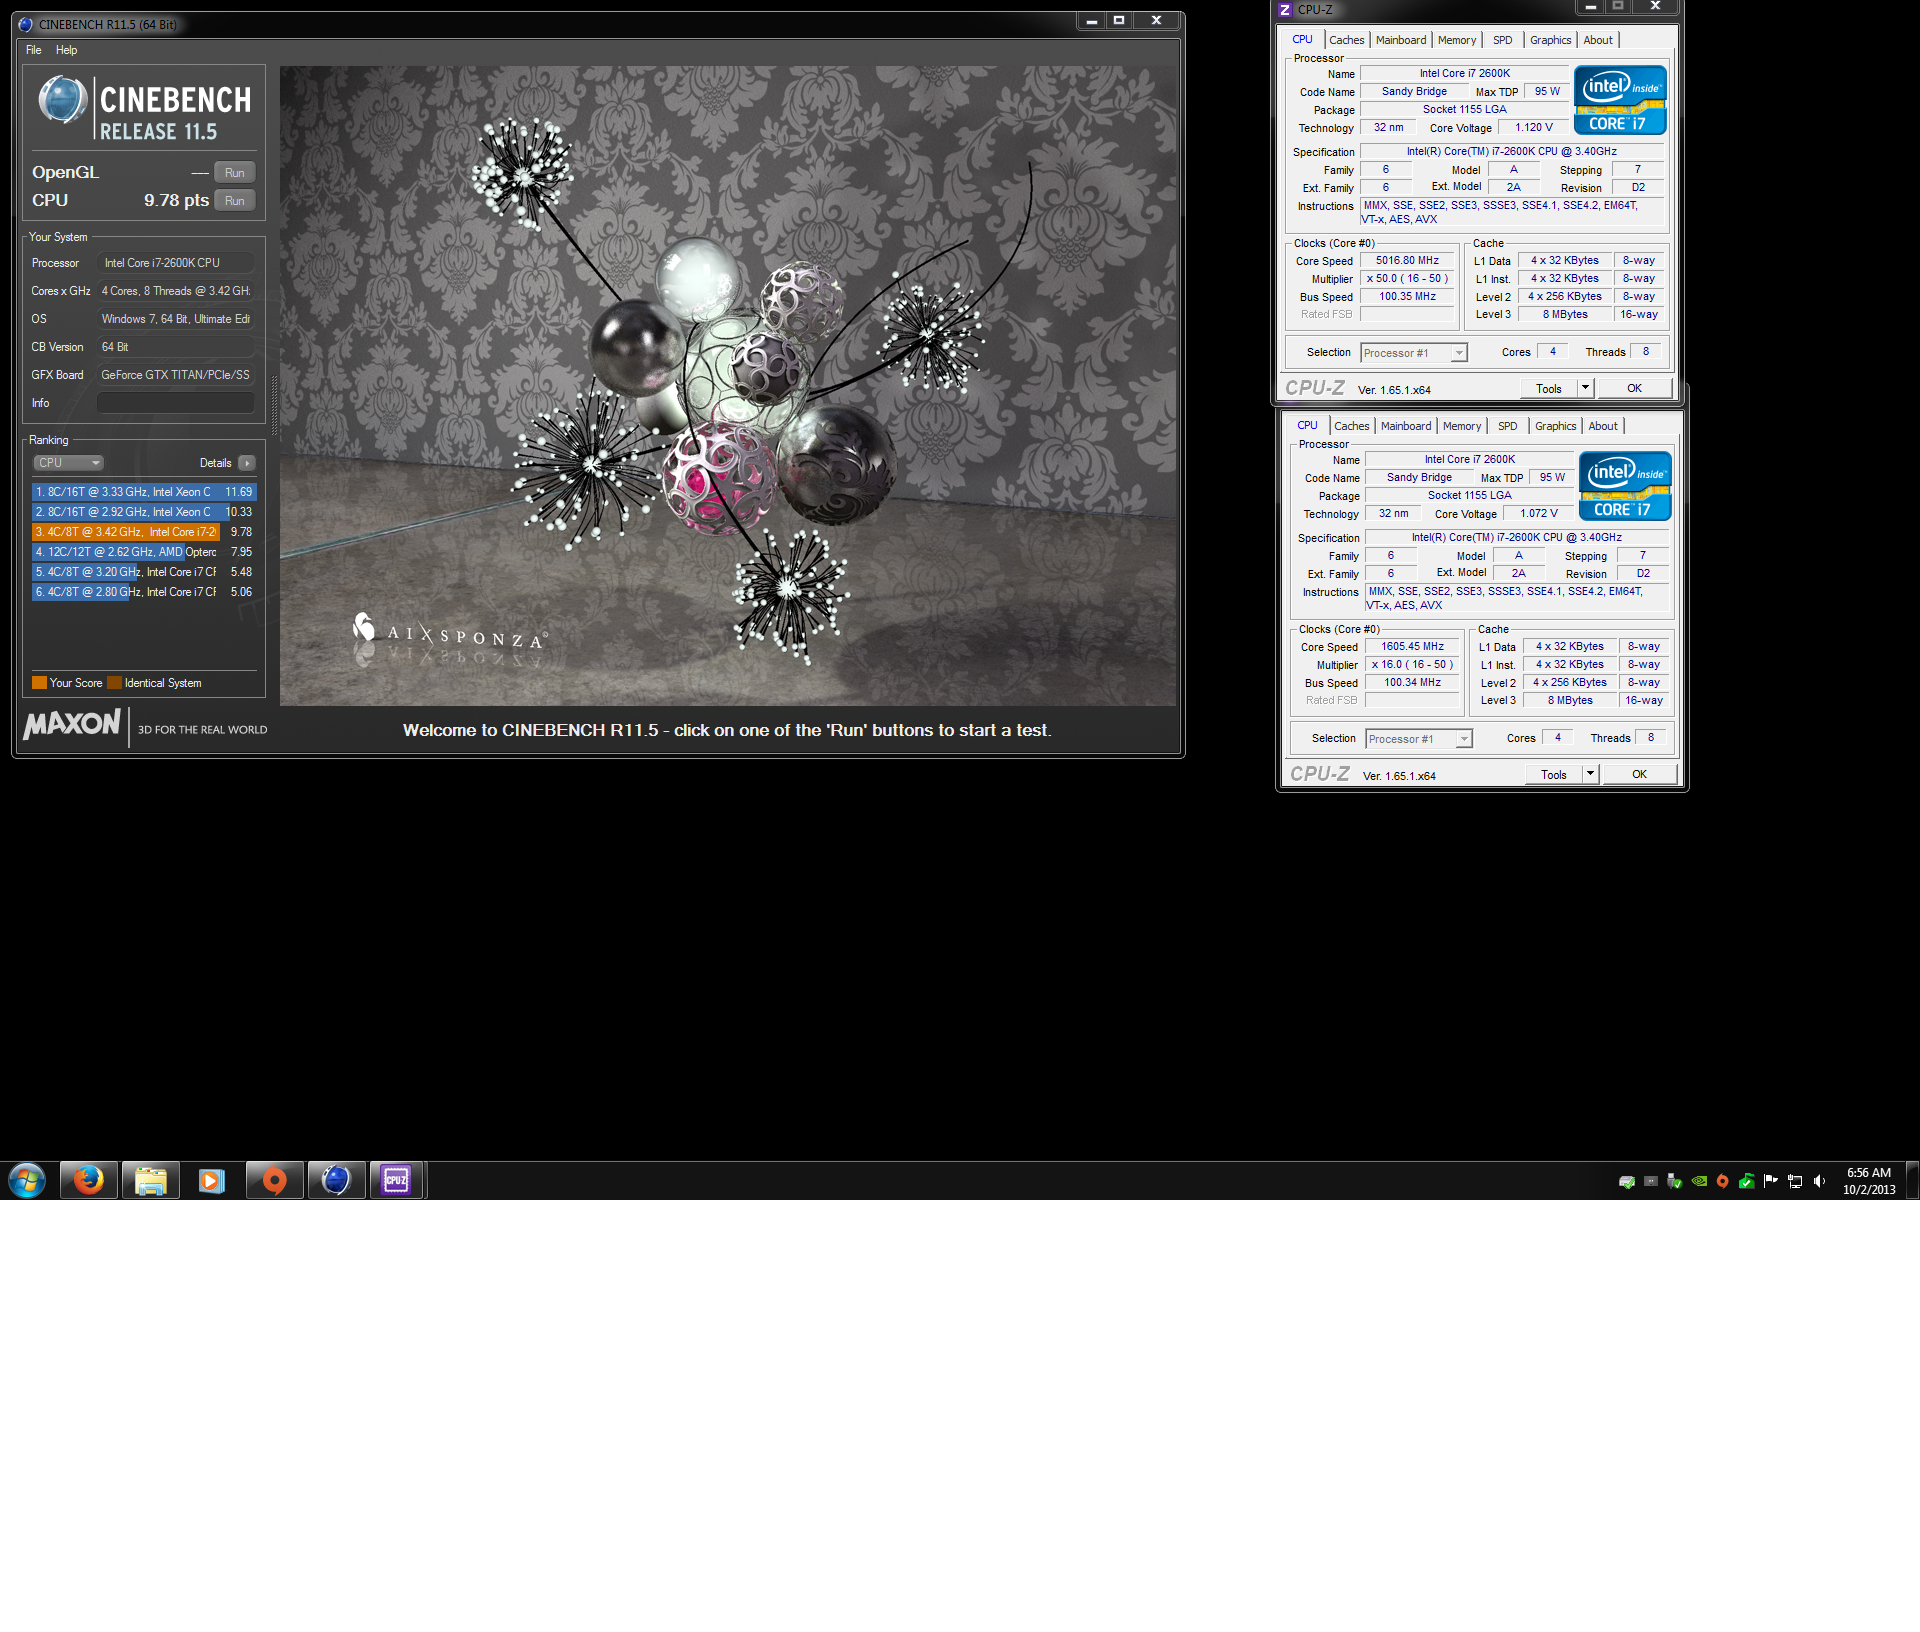Switch to Mainboard tab in lower CPU-Z
The width and height of the screenshot is (1920, 1632).
click(1406, 426)
